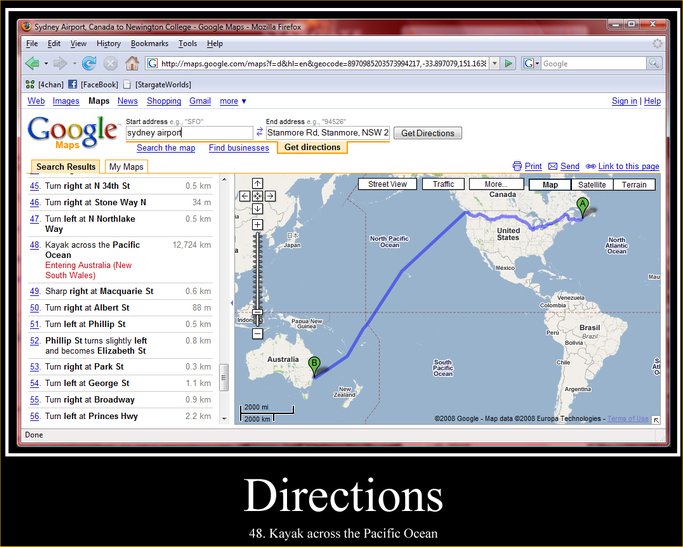Click the Home icon in the toolbar
The height and width of the screenshot is (547, 683).
(x=131, y=63)
